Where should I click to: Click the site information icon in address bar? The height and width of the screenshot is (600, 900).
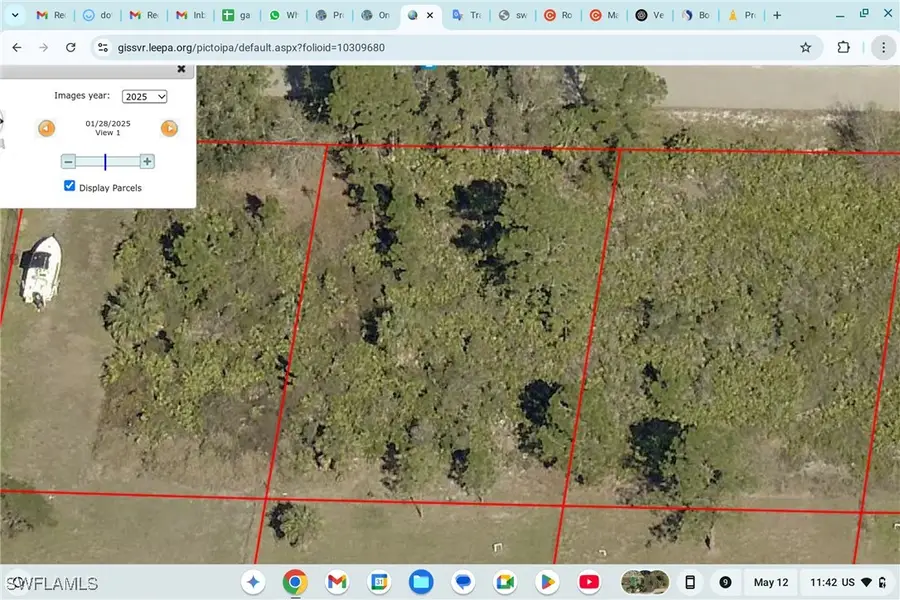102,47
